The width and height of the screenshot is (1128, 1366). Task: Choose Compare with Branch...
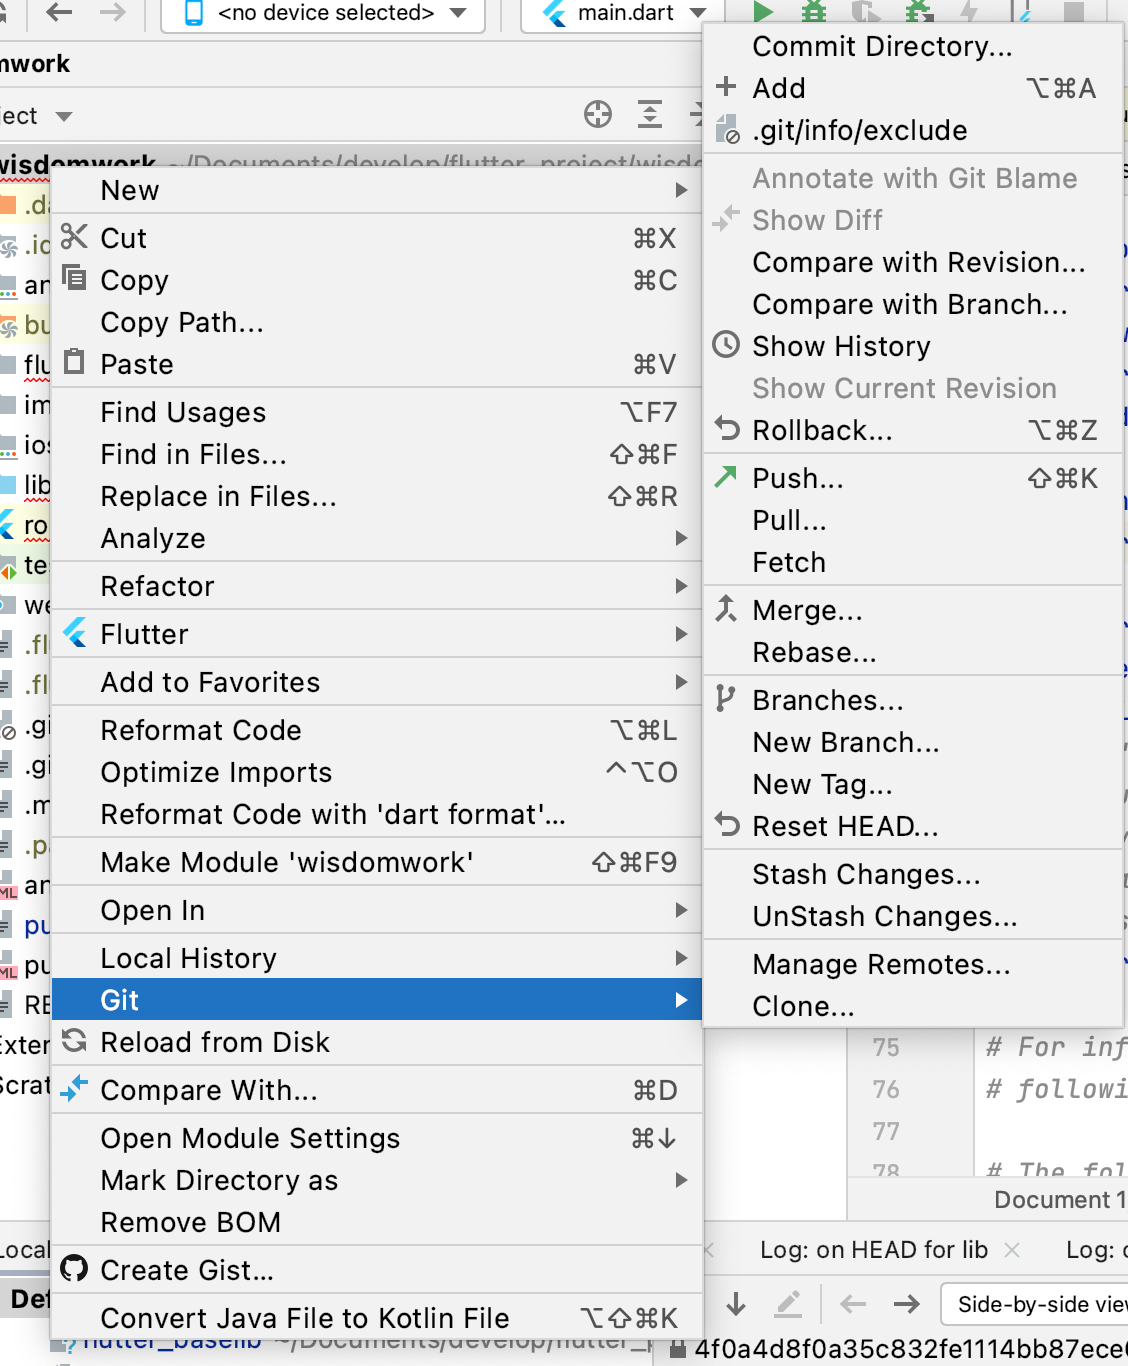pos(912,304)
